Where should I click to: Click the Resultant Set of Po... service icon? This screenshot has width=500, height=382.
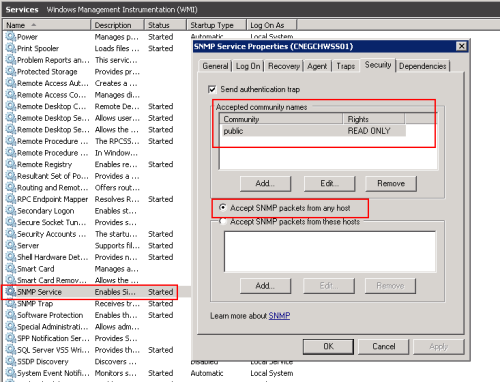click(x=11, y=176)
